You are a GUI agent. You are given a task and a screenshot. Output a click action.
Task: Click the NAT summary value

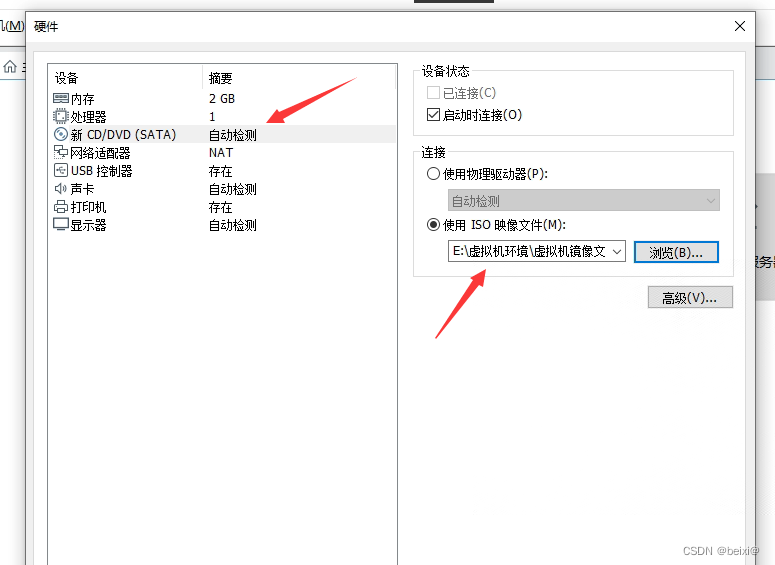[221, 153]
